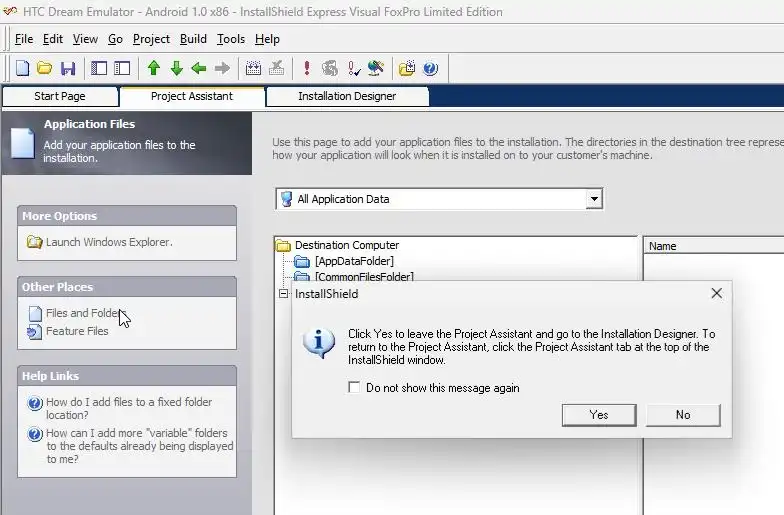The width and height of the screenshot is (784, 515).
Task: Click the grayed stop build icon
Action: (x=276, y=68)
